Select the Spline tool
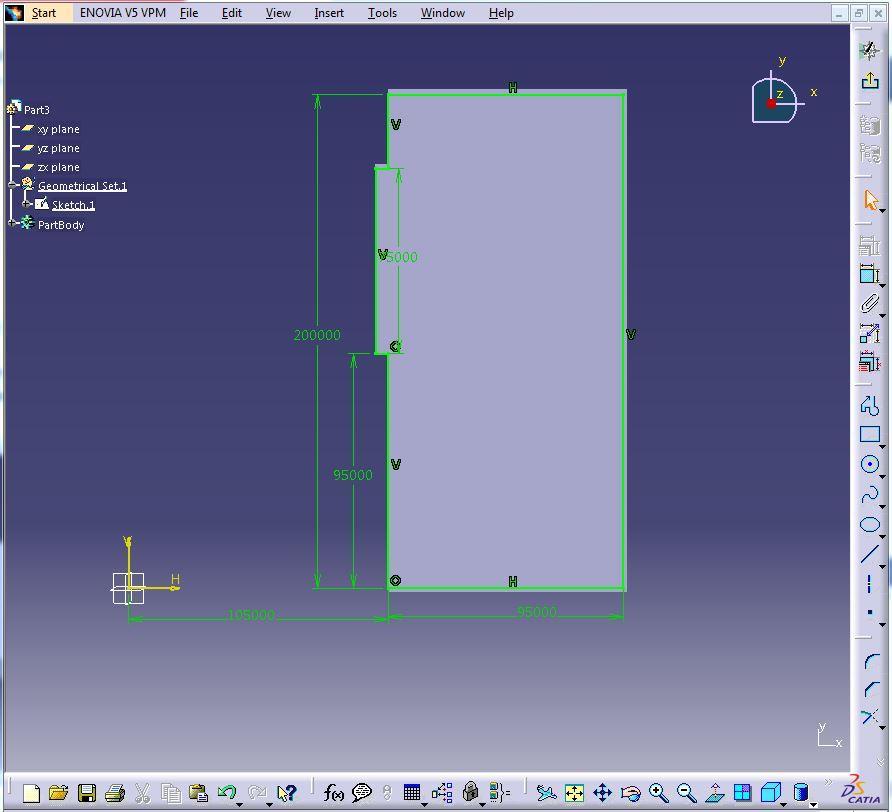The height and width of the screenshot is (812, 892). (869, 494)
